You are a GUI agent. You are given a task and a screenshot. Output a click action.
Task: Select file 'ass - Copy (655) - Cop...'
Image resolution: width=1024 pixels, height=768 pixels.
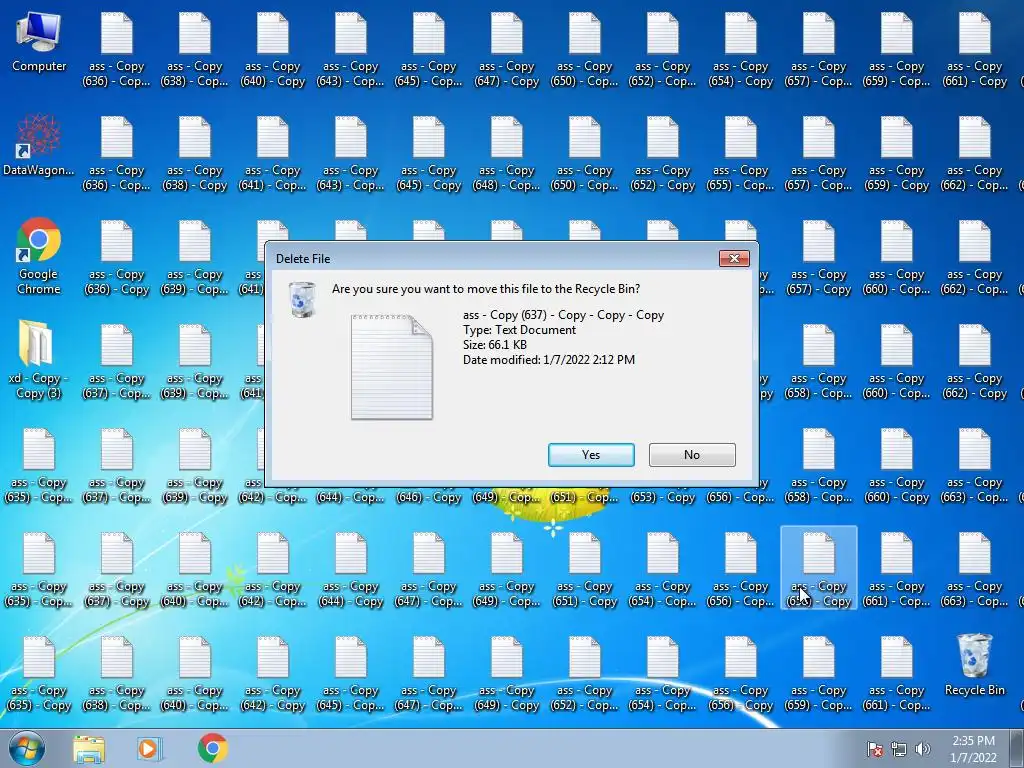coord(741,153)
